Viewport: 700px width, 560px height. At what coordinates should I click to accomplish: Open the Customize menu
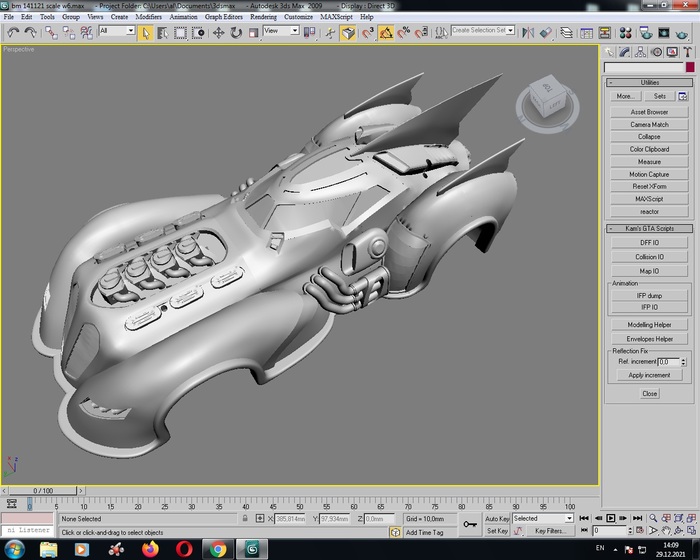pos(298,17)
